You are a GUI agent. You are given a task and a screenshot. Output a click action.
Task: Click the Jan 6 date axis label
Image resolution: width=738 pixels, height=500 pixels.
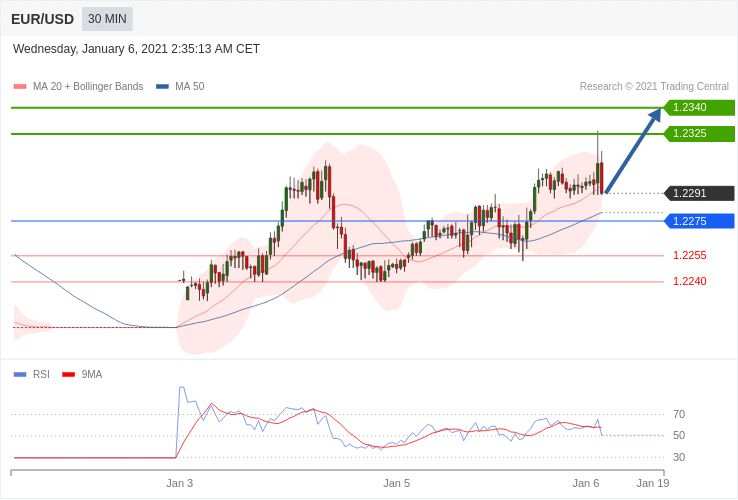(586, 484)
